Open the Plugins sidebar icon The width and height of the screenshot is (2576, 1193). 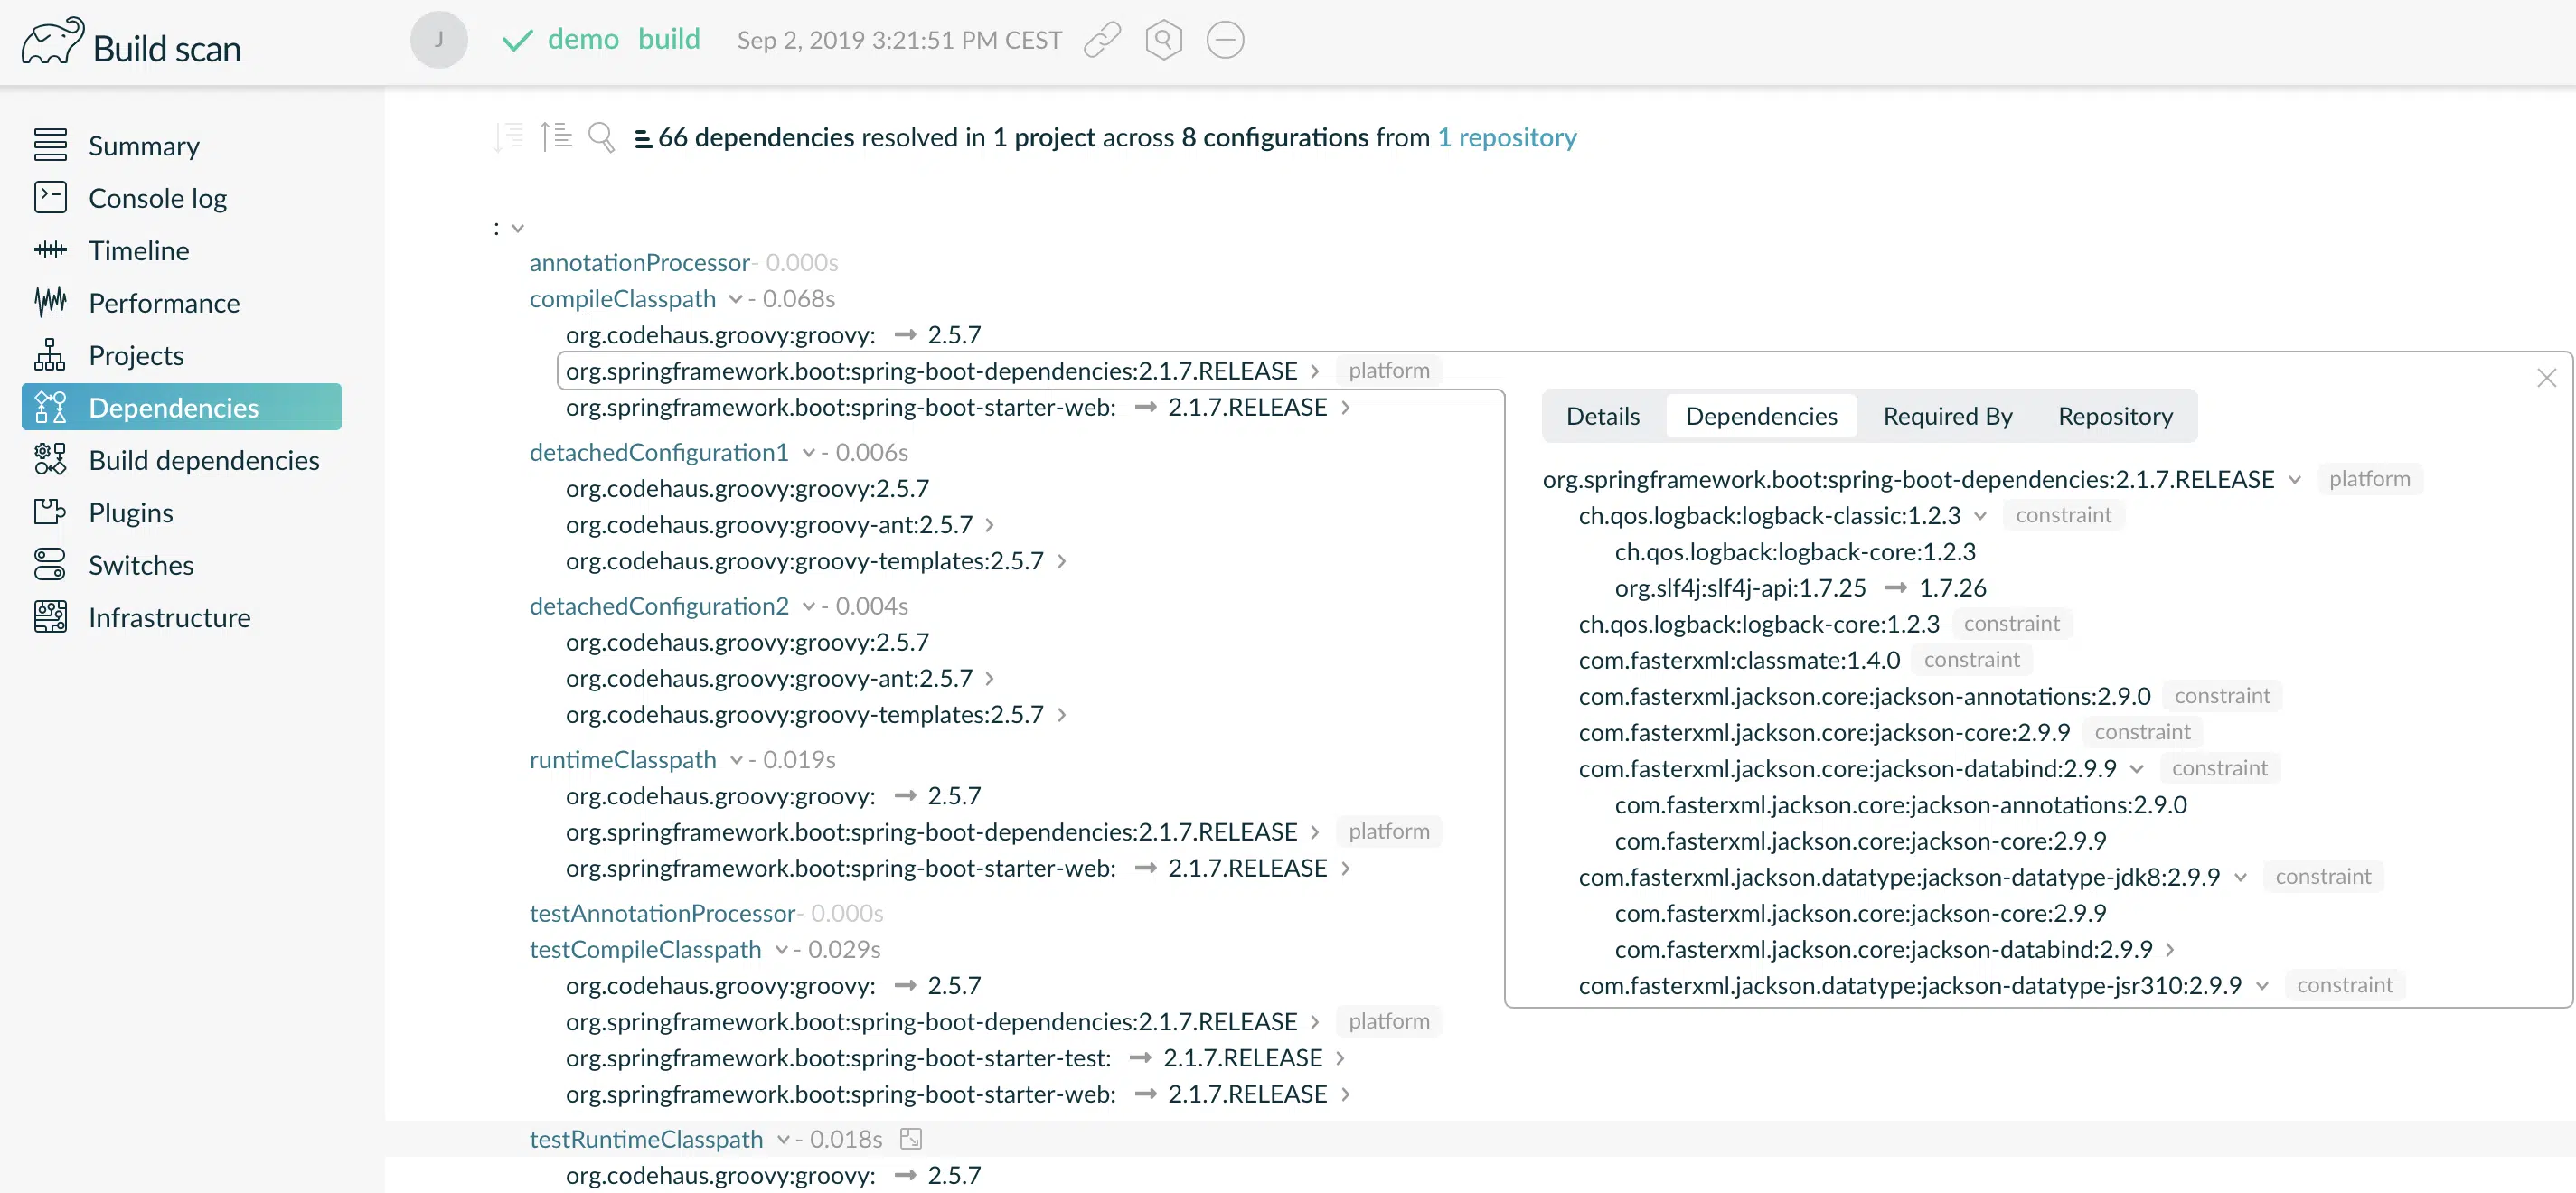pos(50,512)
